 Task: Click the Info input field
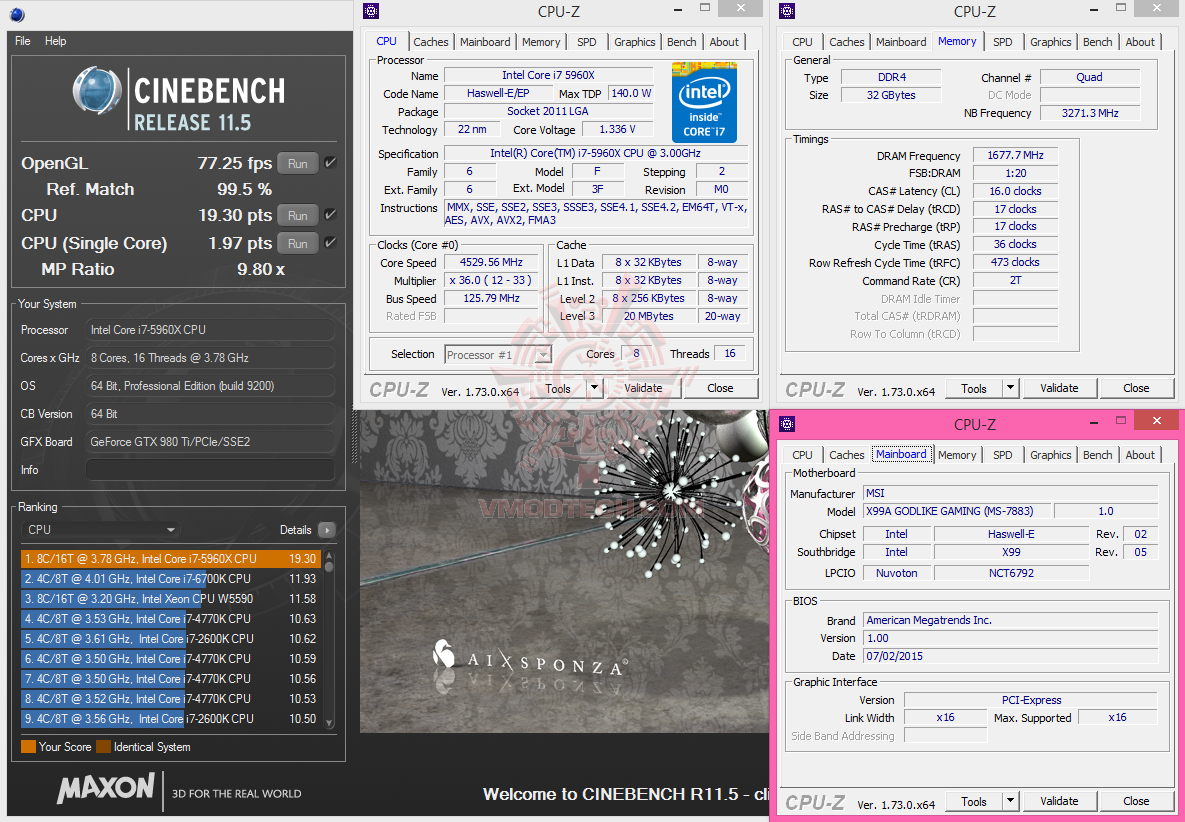tap(210, 470)
